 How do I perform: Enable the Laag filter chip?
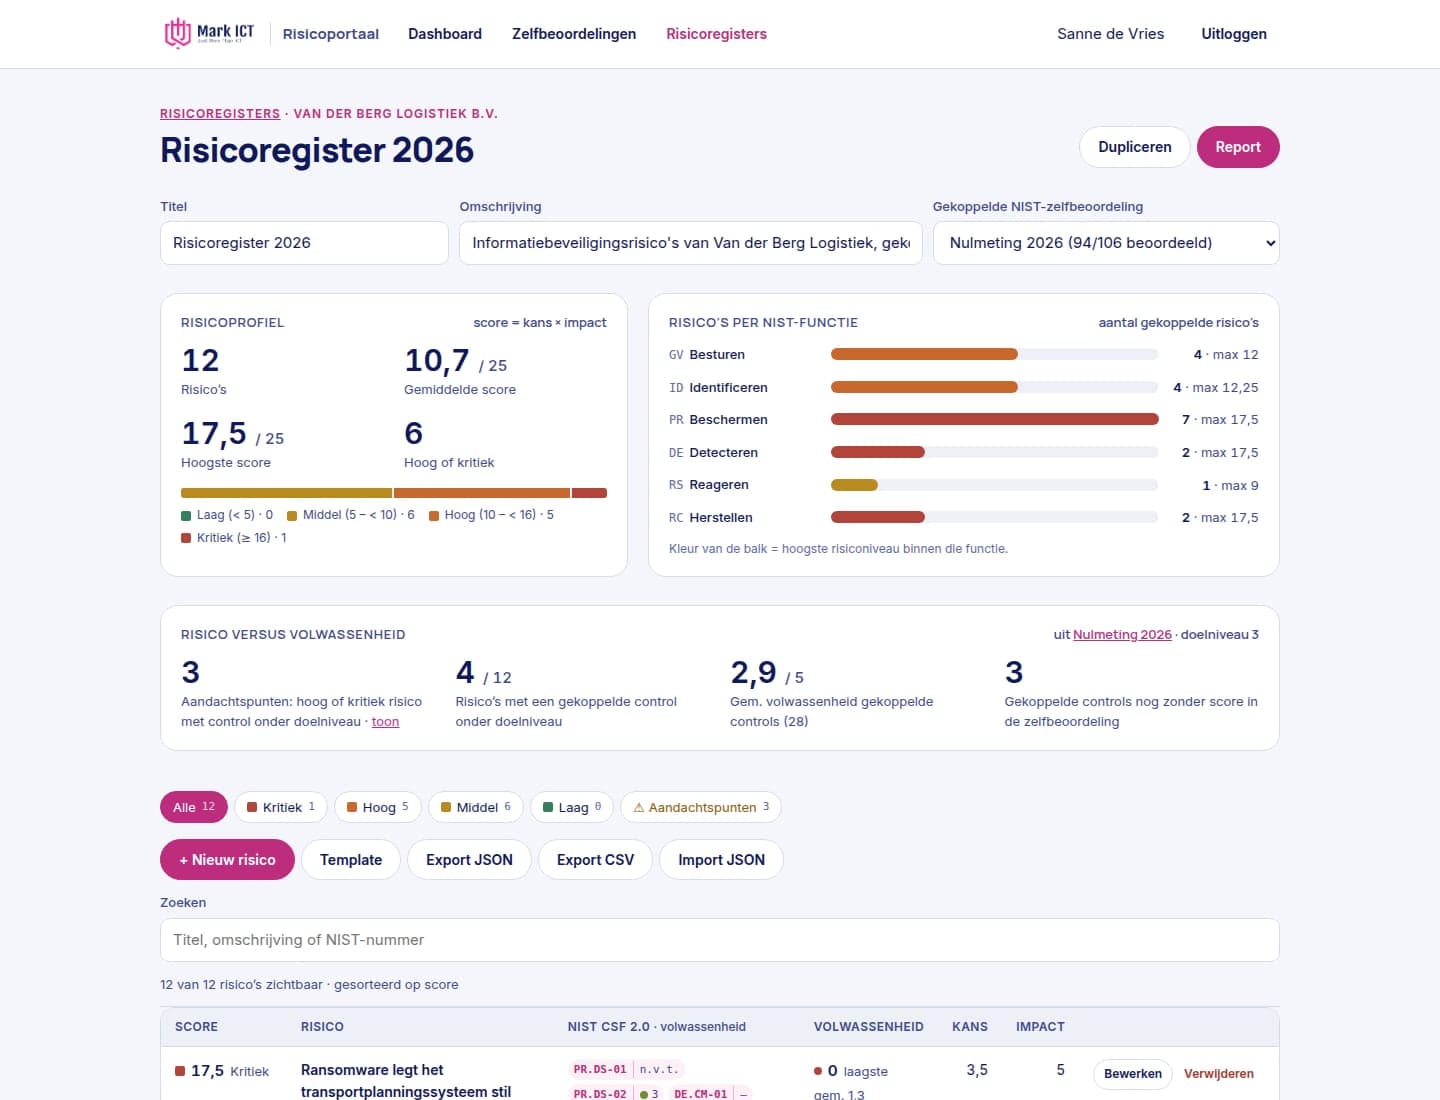point(572,807)
